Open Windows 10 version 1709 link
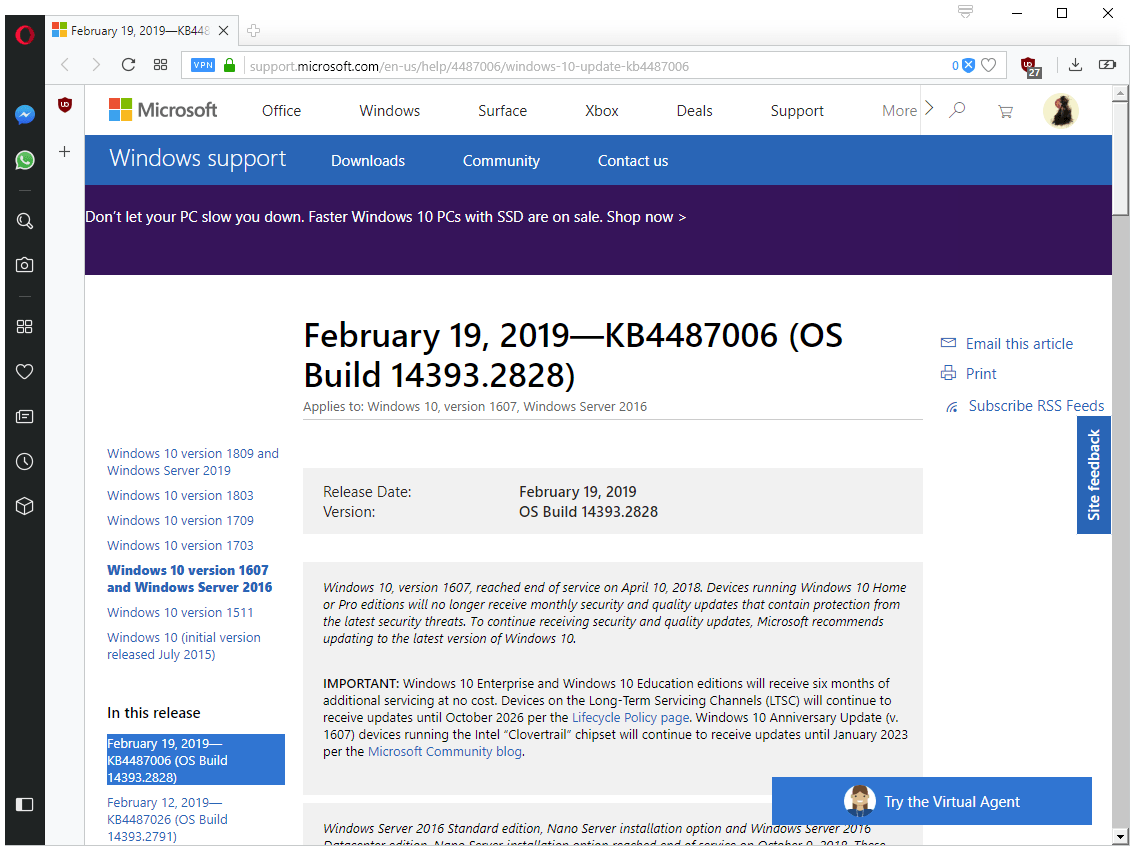The width and height of the screenshot is (1135, 852). [180, 520]
